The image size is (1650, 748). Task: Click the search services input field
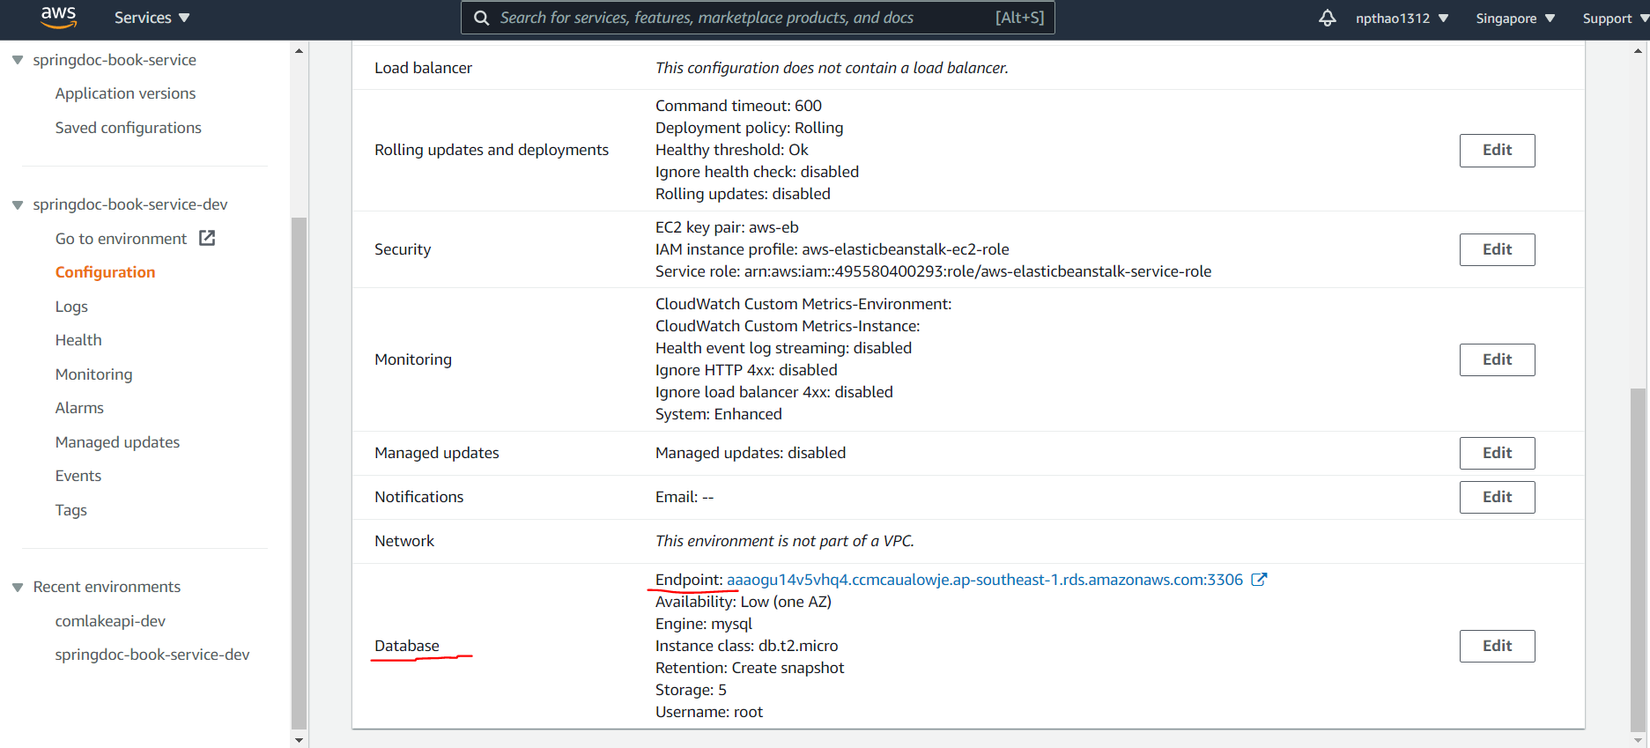(x=740, y=18)
